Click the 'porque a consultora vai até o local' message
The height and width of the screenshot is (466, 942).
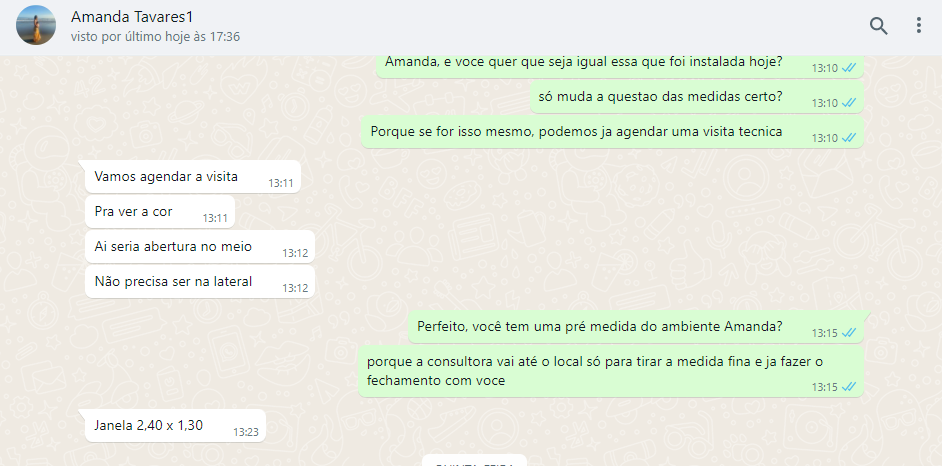click(x=611, y=371)
